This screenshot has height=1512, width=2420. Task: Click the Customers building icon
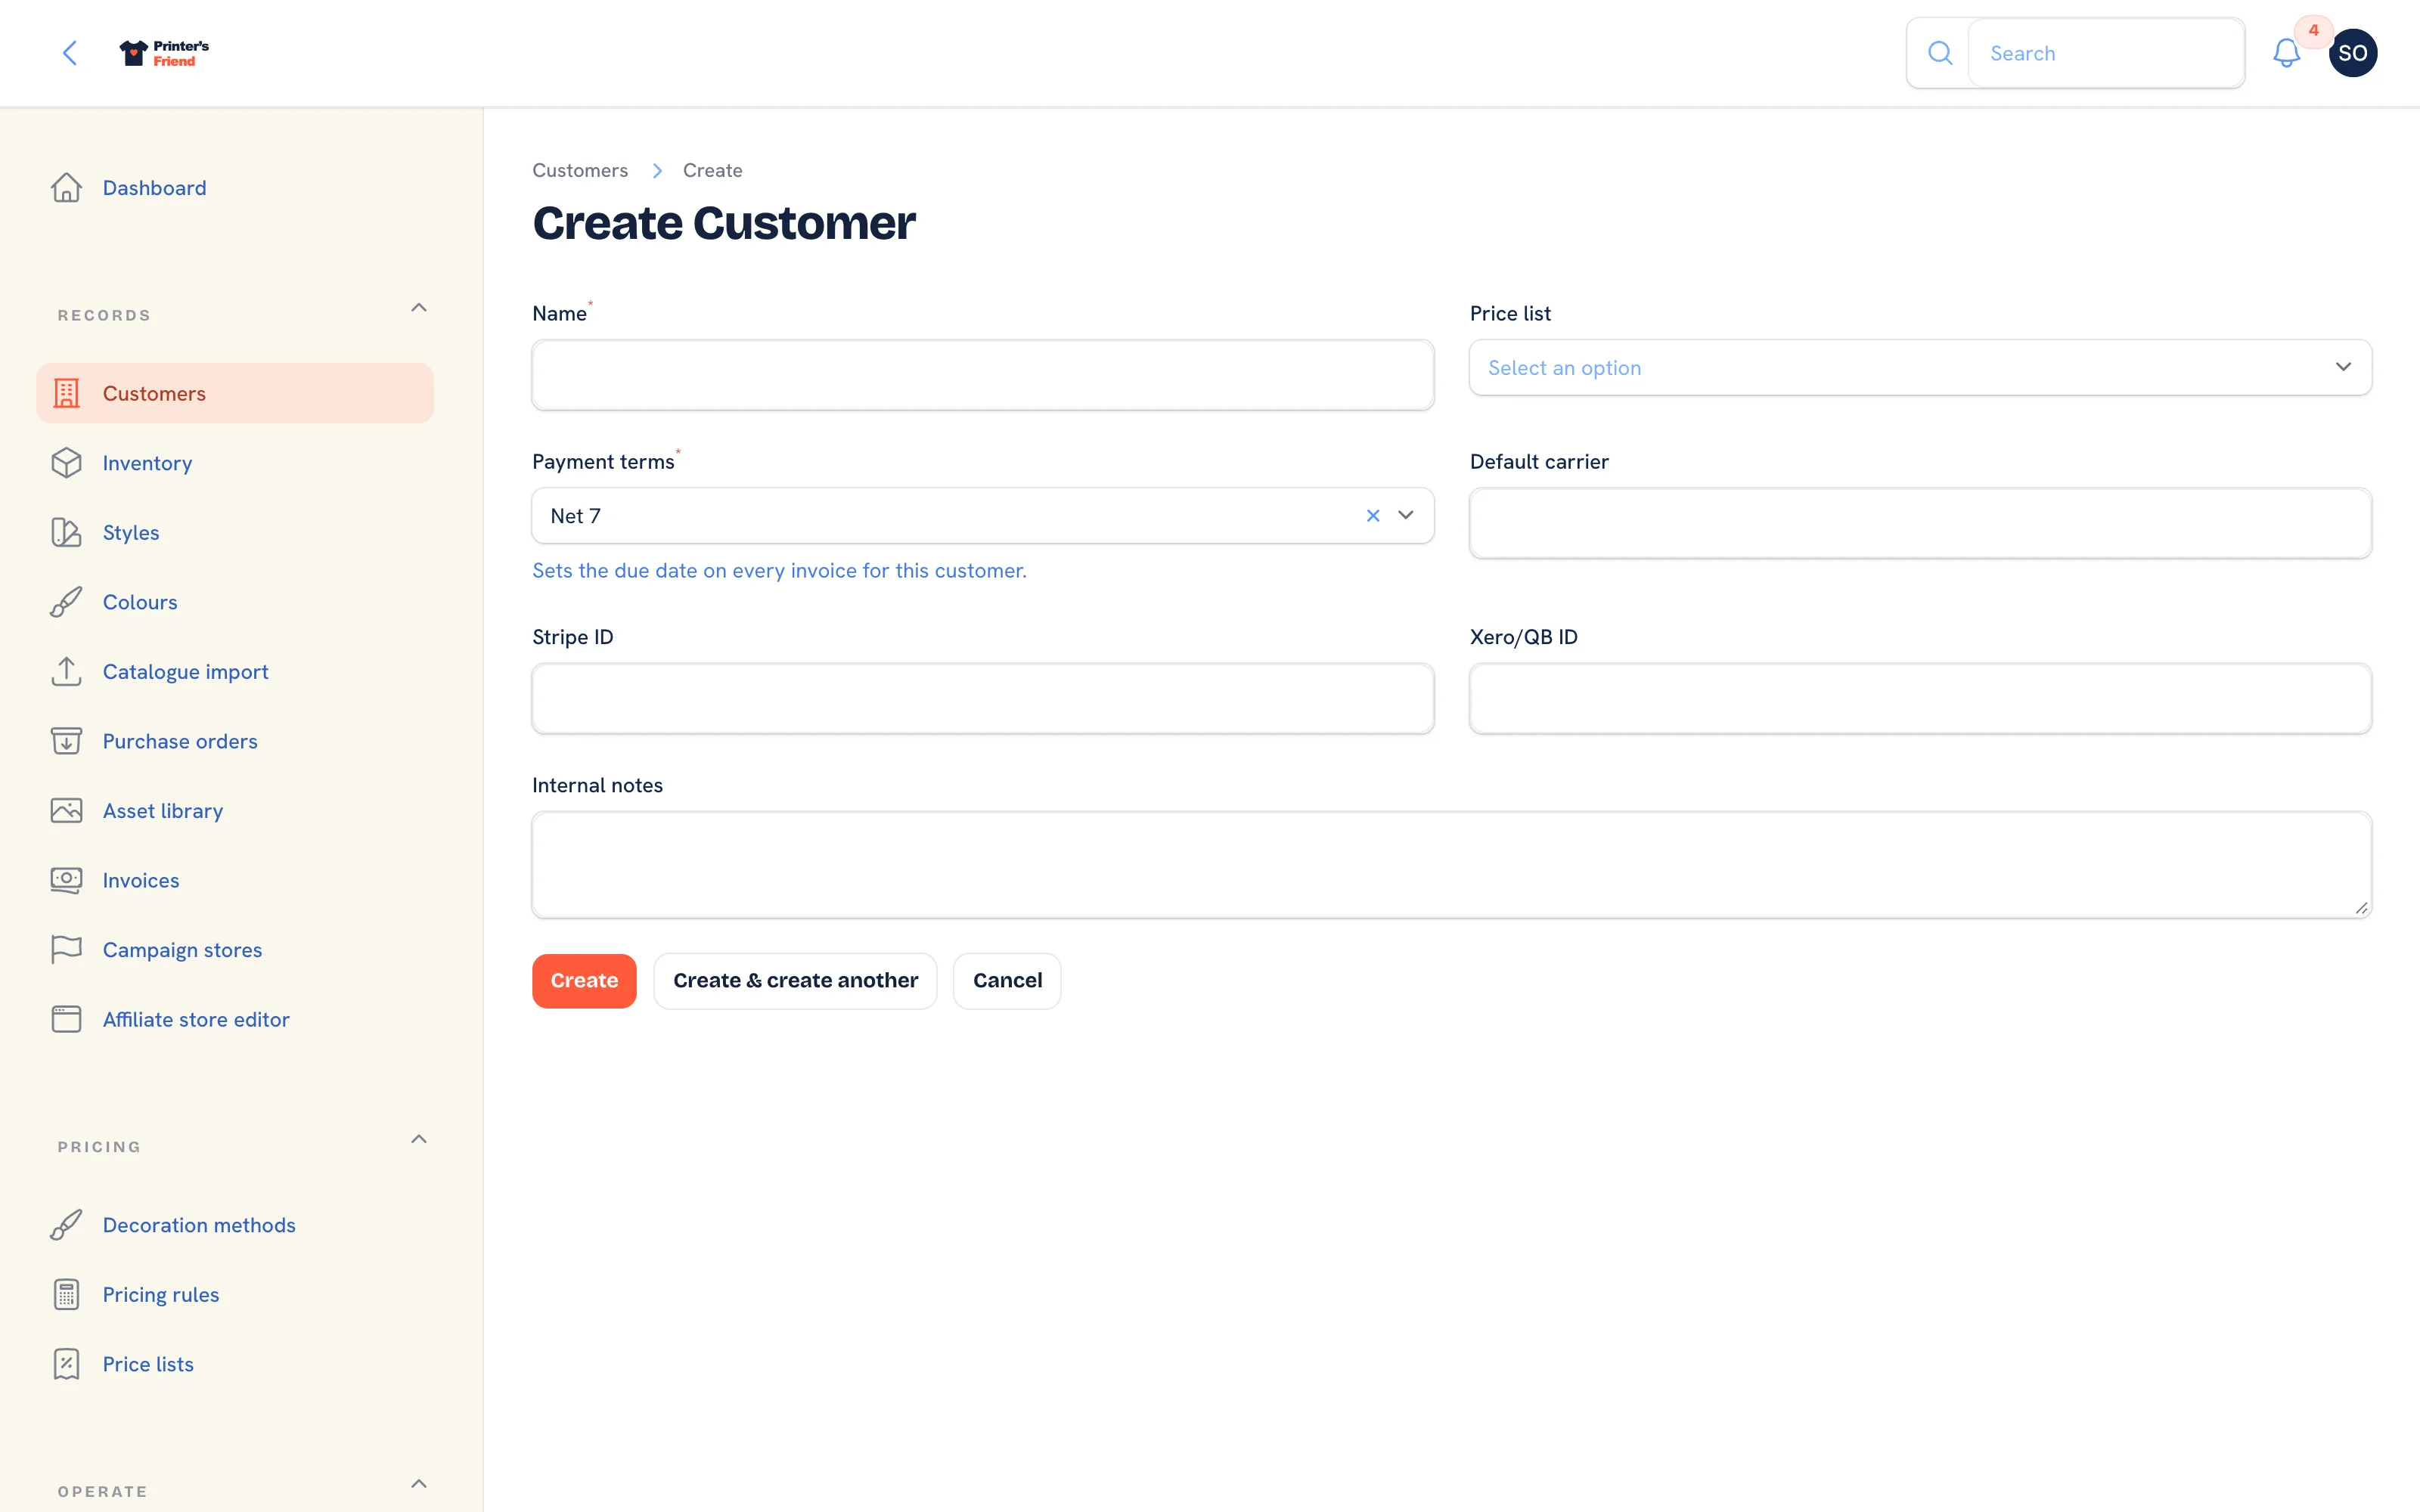pos(66,393)
